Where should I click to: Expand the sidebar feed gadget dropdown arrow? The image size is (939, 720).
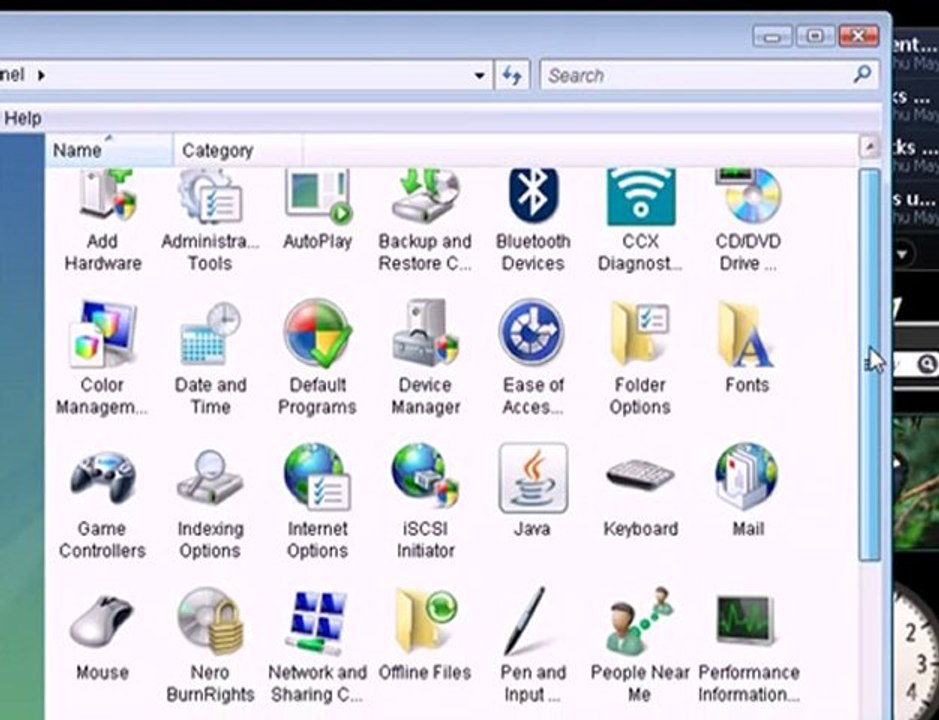tap(903, 254)
